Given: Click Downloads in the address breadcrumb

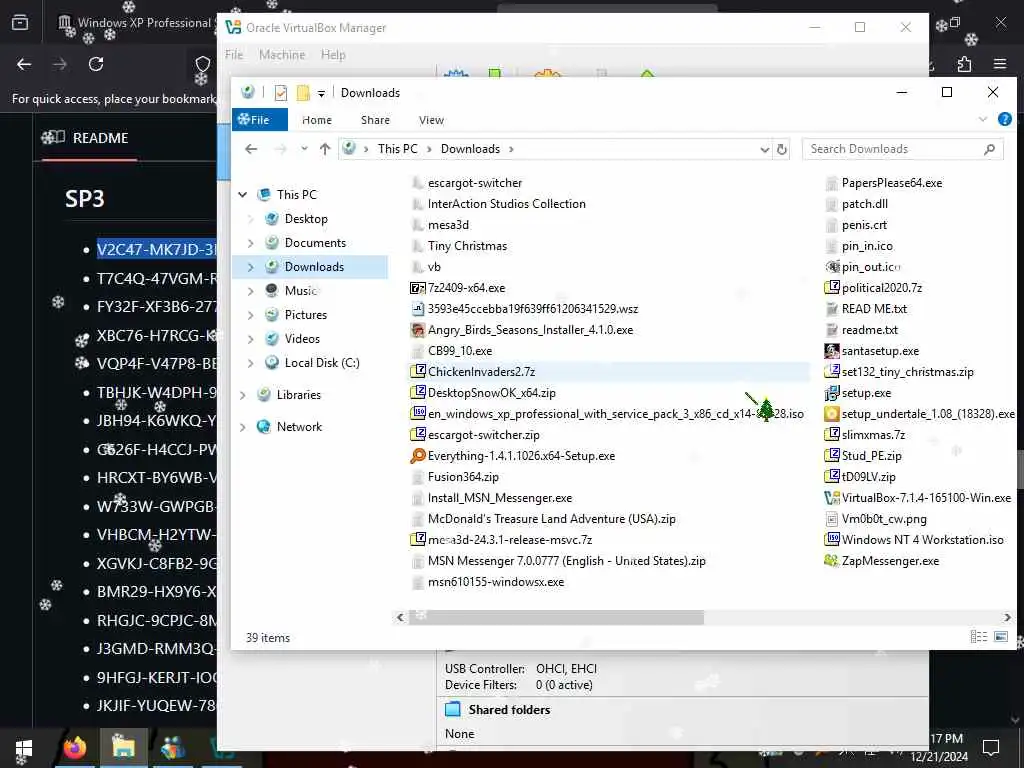Looking at the screenshot, I should [x=470, y=149].
